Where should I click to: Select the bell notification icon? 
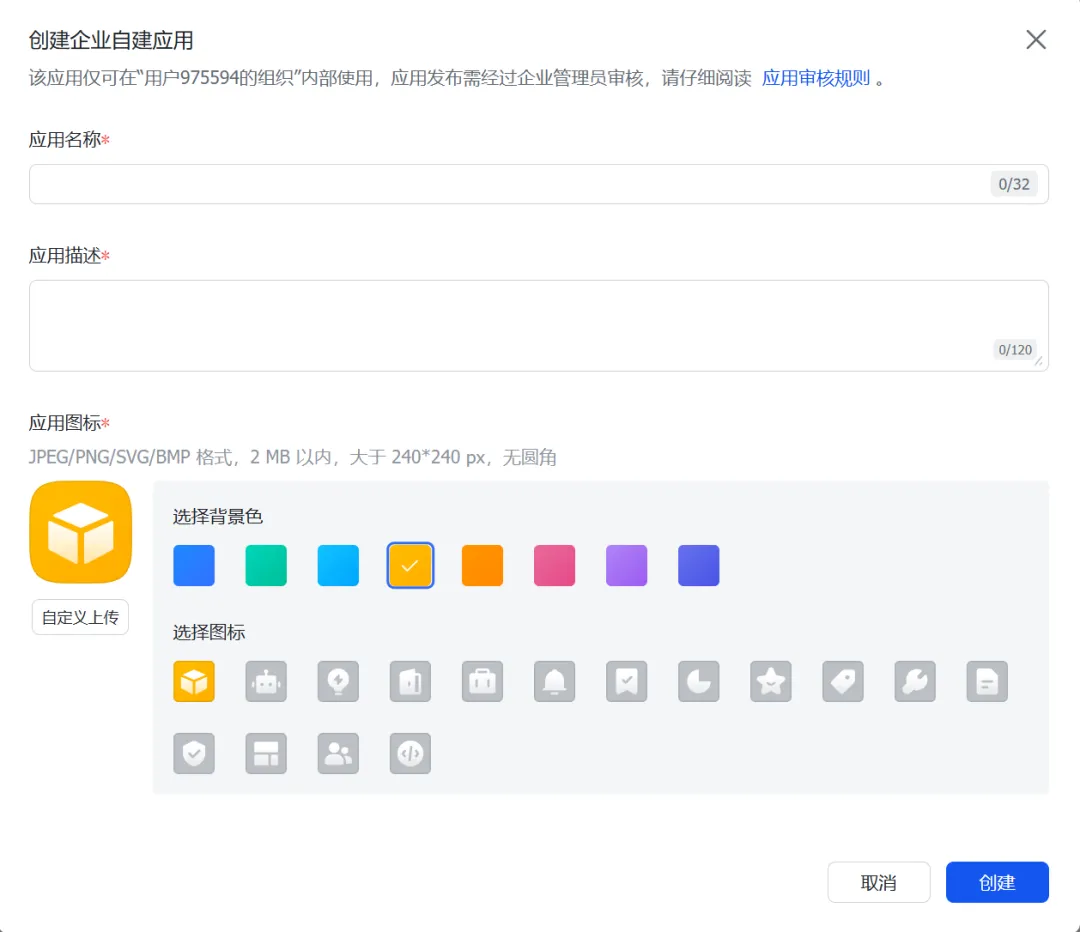point(554,682)
